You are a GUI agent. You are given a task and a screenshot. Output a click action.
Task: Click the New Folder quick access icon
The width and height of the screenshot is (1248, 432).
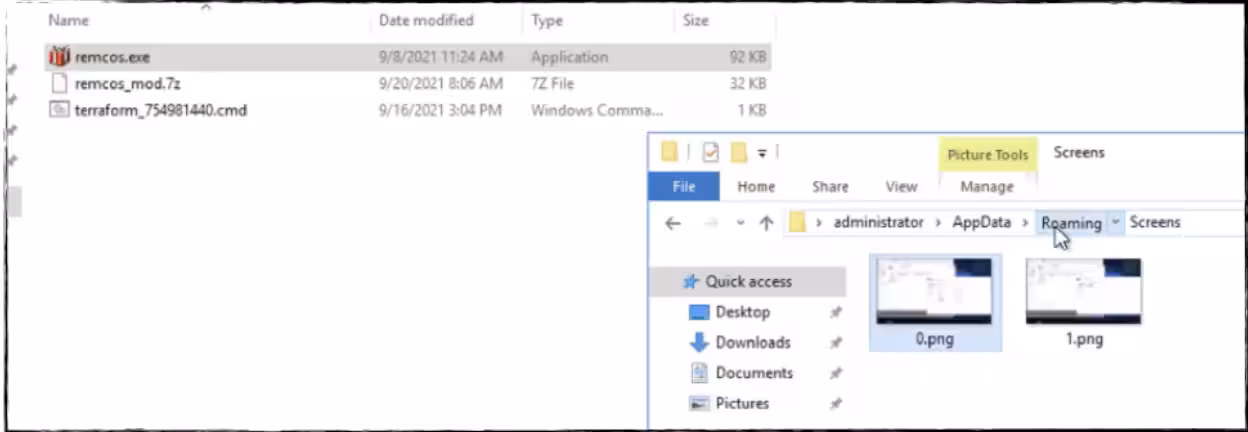(740, 153)
